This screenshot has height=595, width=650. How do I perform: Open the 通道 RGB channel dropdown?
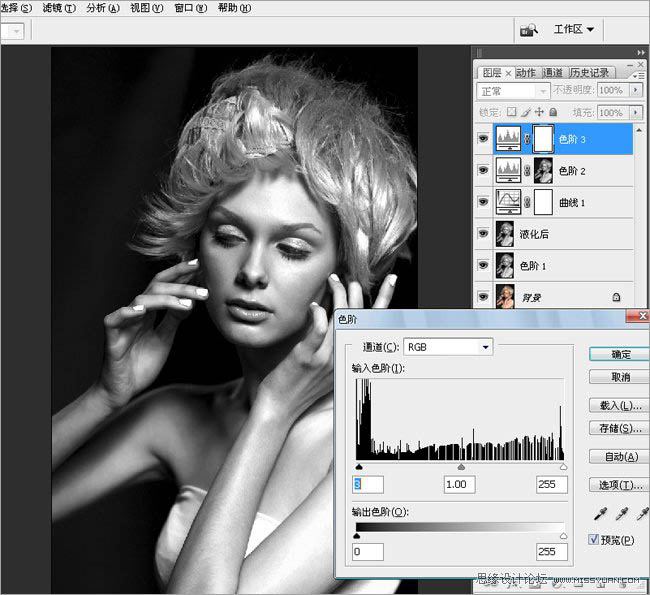(x=448, y=347)
